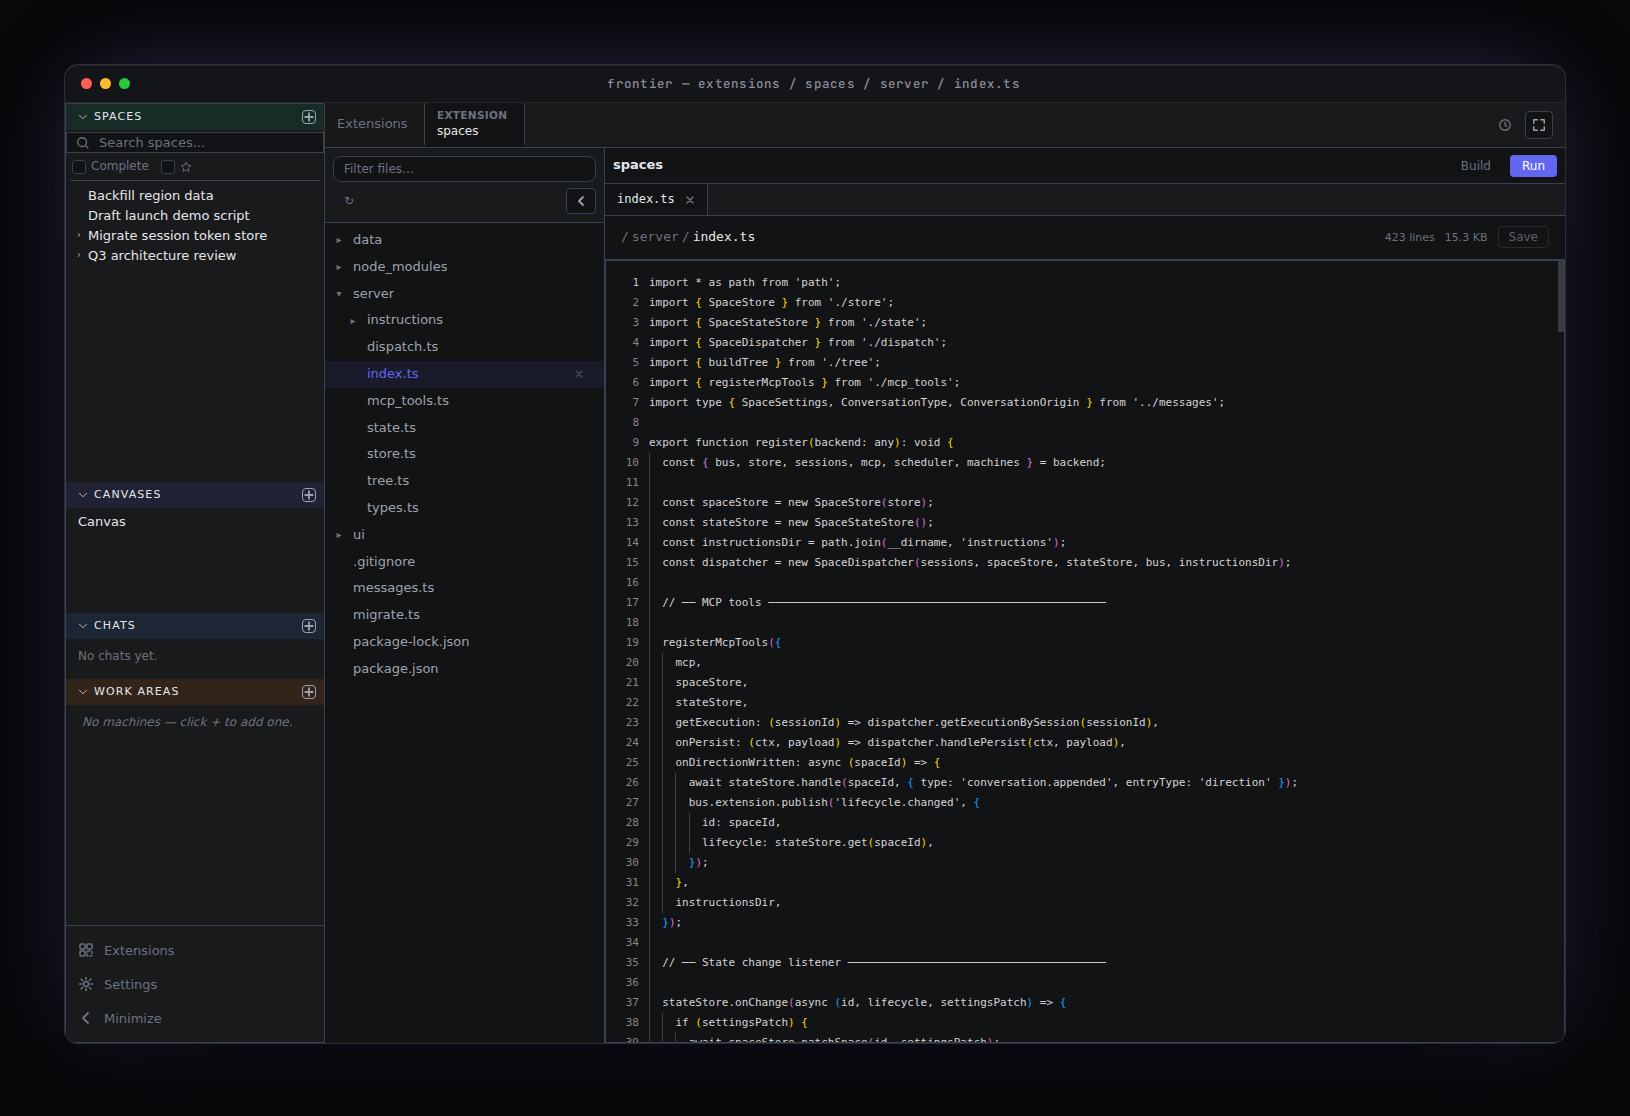Expand the ui folder
This screenshot has width=1630, height=1116.
pyautogui.click(x=339, y=535)
